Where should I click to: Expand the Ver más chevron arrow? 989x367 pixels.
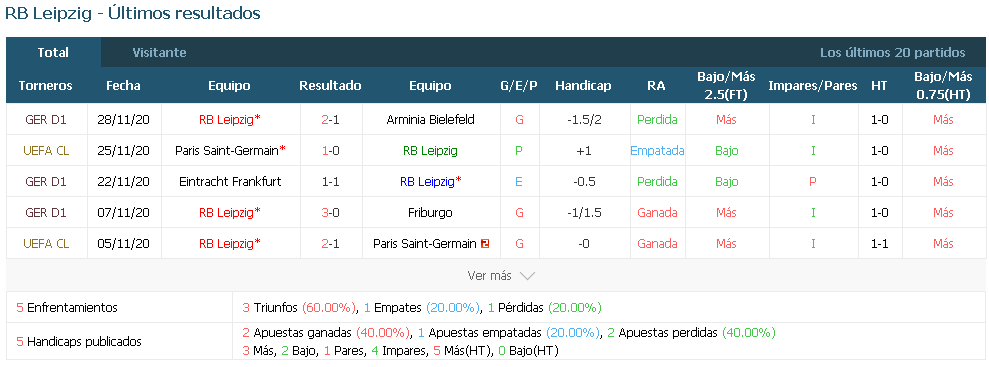[527, 276]
